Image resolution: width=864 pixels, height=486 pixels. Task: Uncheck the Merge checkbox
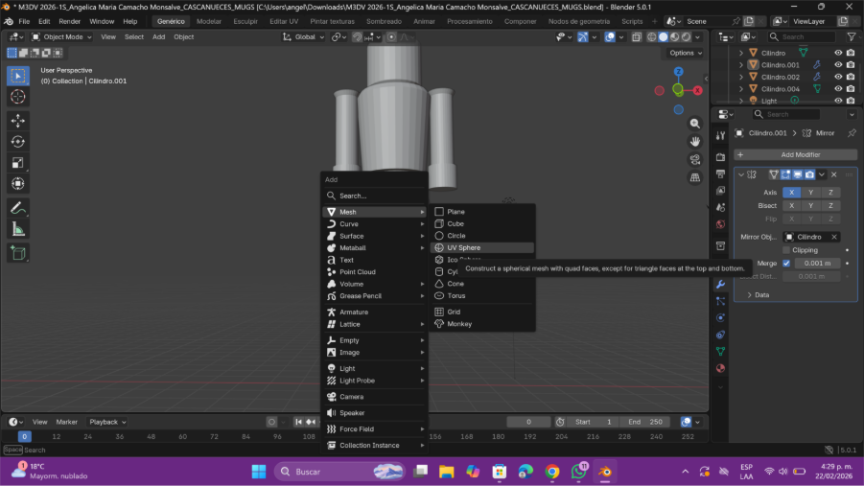(786, 263)
